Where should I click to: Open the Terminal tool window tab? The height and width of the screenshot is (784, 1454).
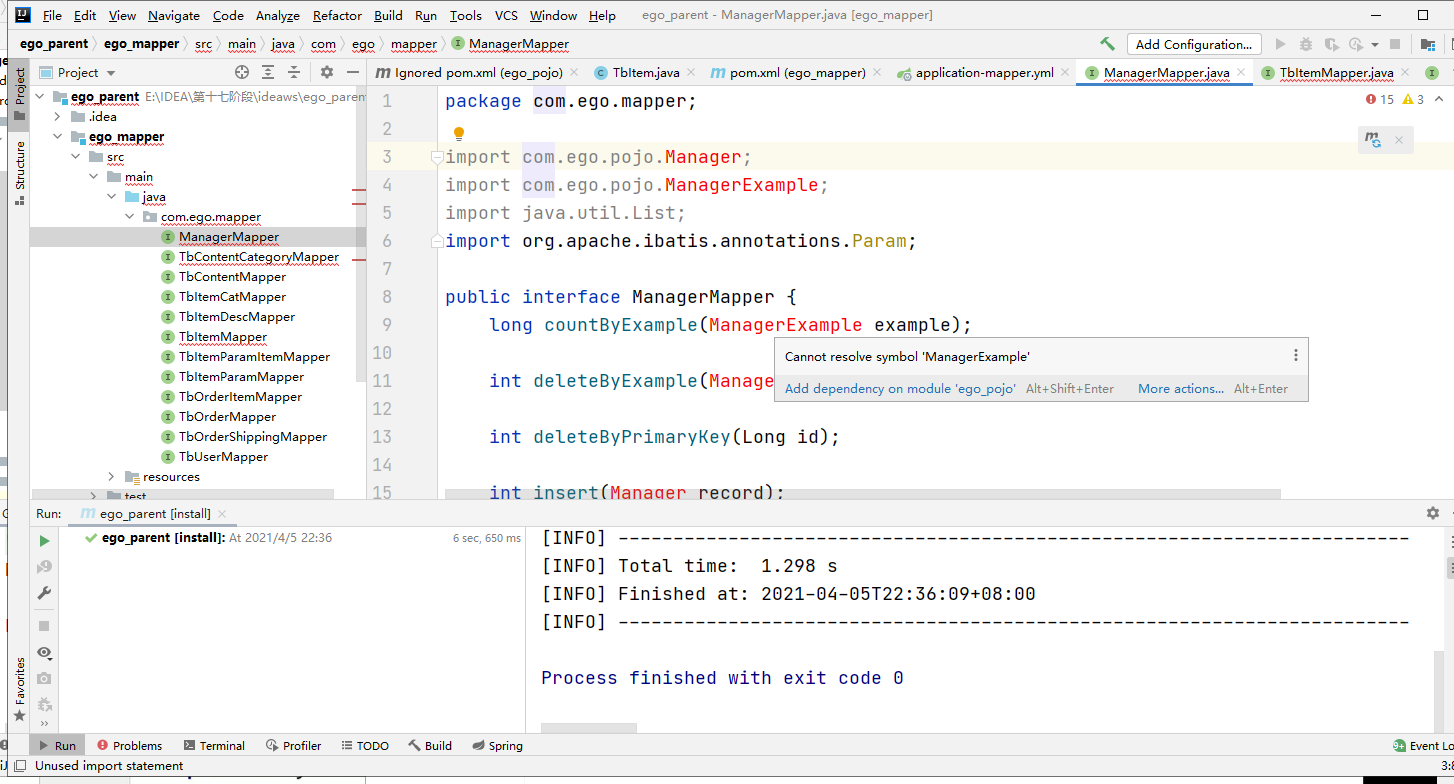[x=213, y=746]
